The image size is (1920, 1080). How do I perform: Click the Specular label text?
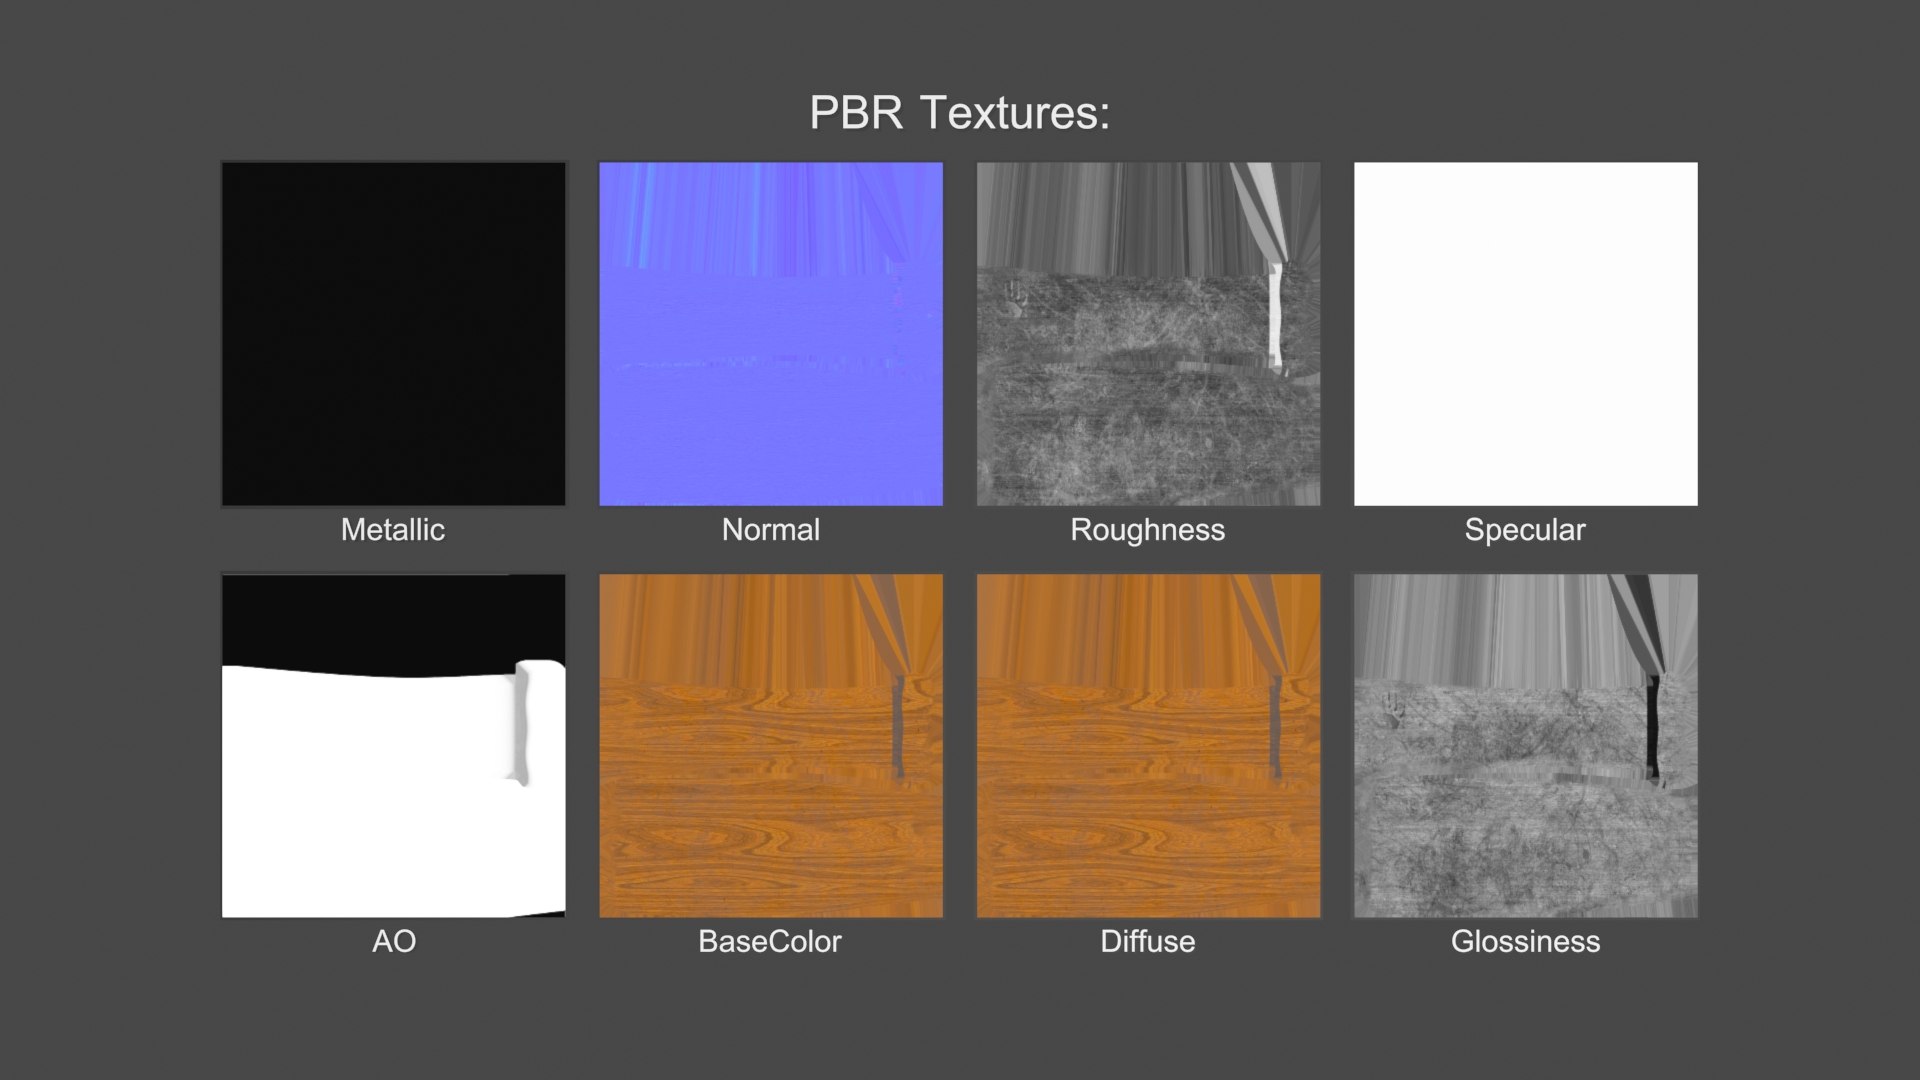(x=1525, y=530)
